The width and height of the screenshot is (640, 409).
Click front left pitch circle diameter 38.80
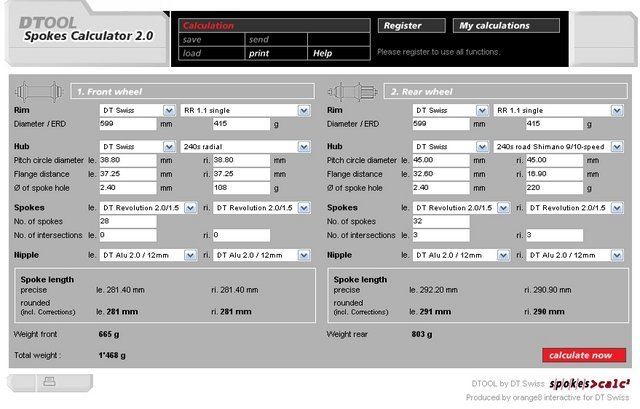(x=128, y=160)
